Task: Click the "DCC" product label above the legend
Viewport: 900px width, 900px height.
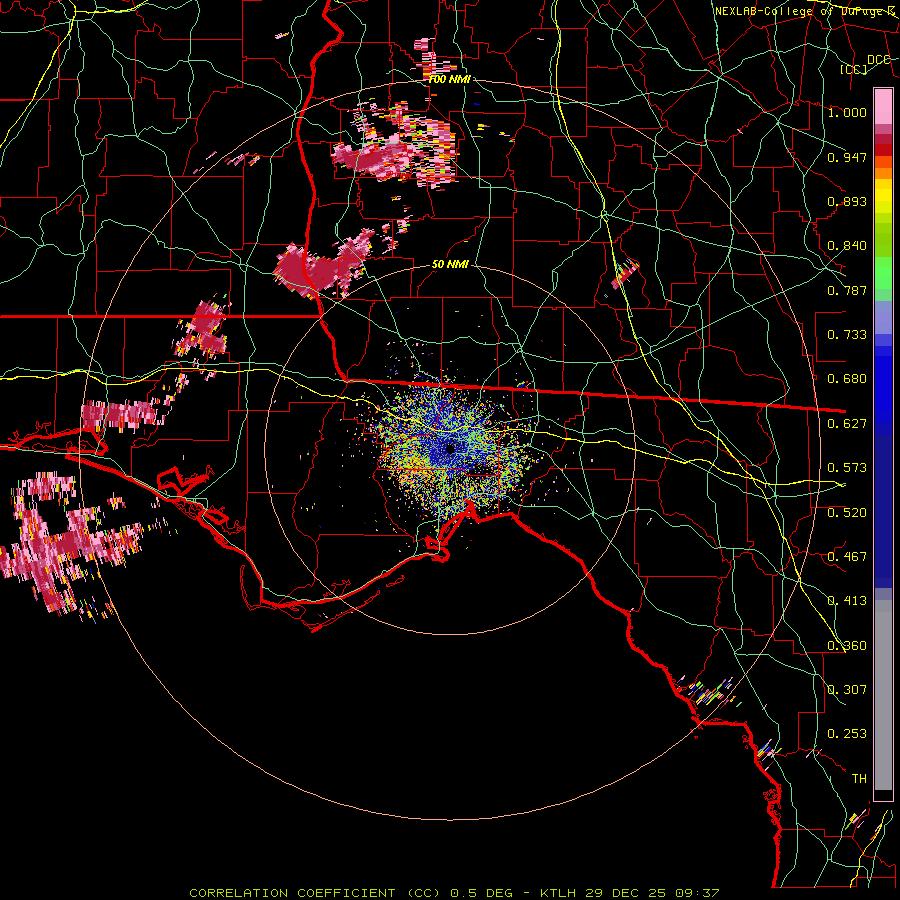Action: 879,59
